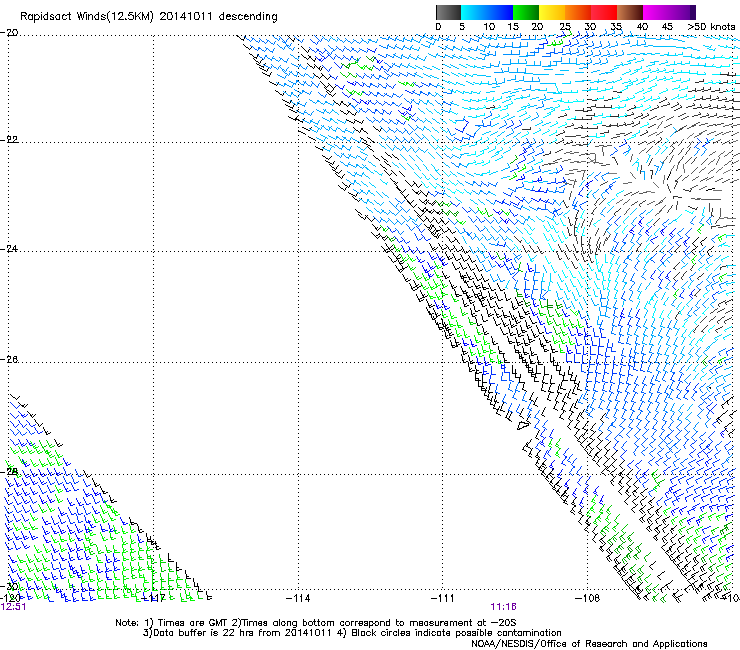Click the '-24' latitude axis label
Viewport: 740px width, 650px height.
coord(9,249)
